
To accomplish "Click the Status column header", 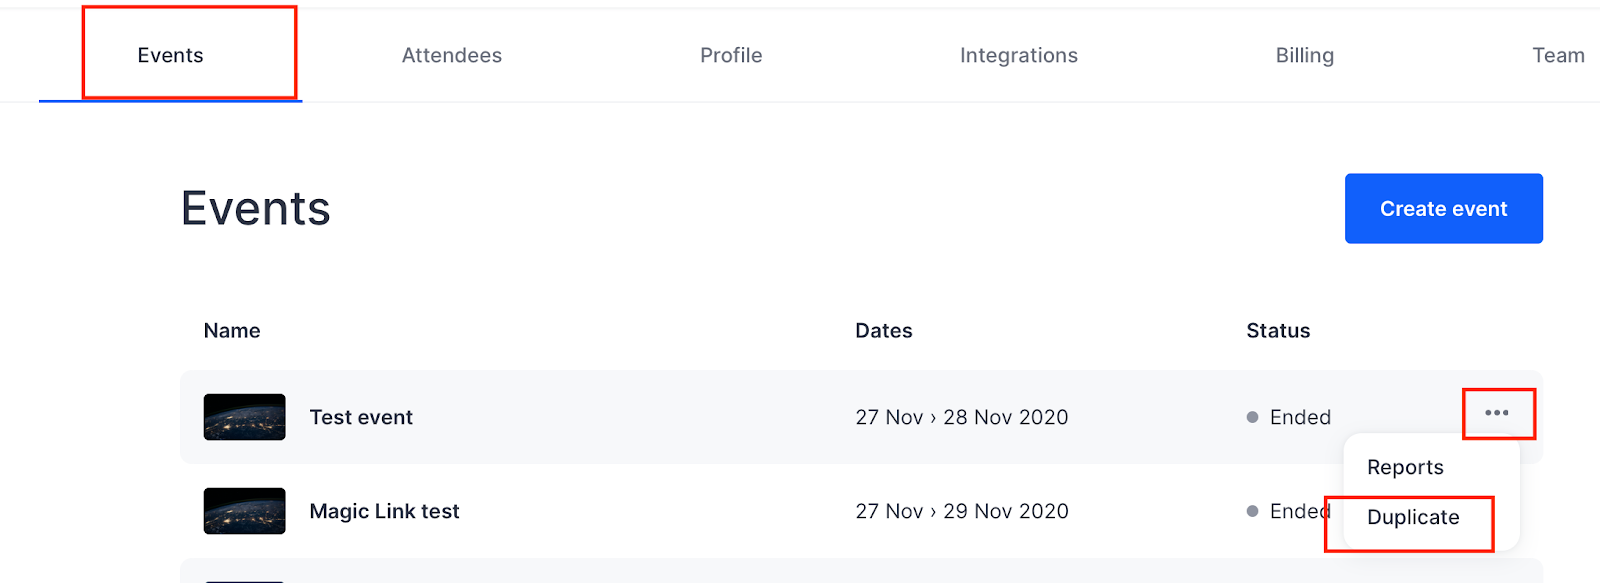I will 1278,330.
